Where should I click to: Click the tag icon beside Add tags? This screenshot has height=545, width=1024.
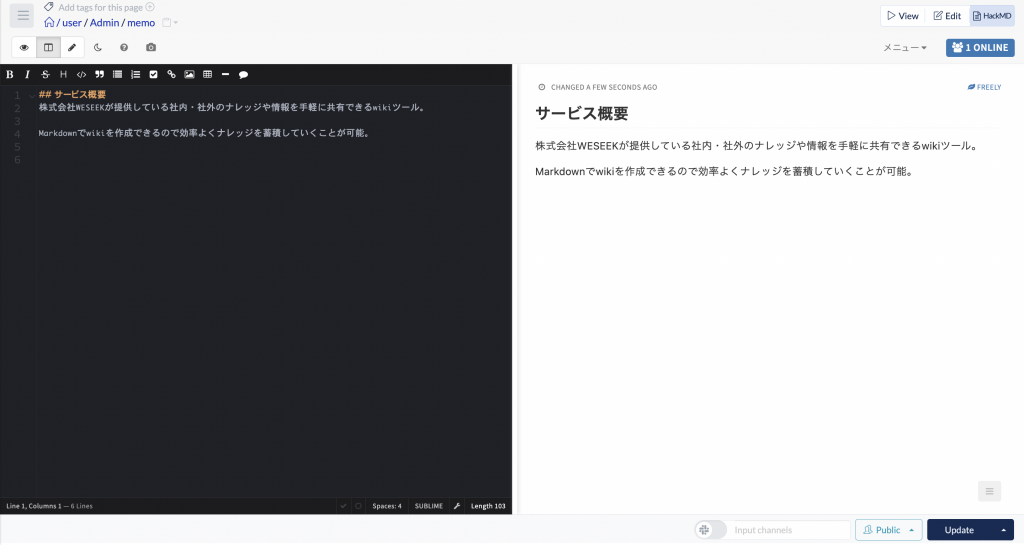tap(49, 7)
